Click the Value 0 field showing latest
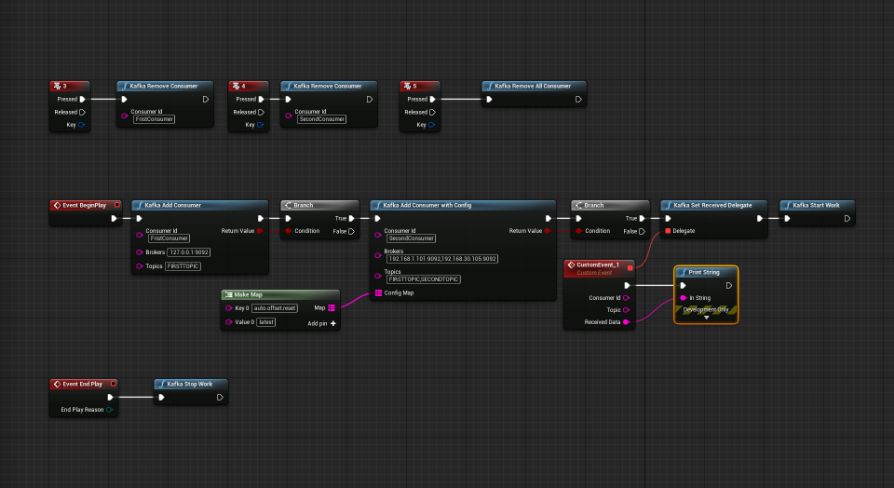Image resolution: width=894 pixels, height=488 pixels. point(266,322)
